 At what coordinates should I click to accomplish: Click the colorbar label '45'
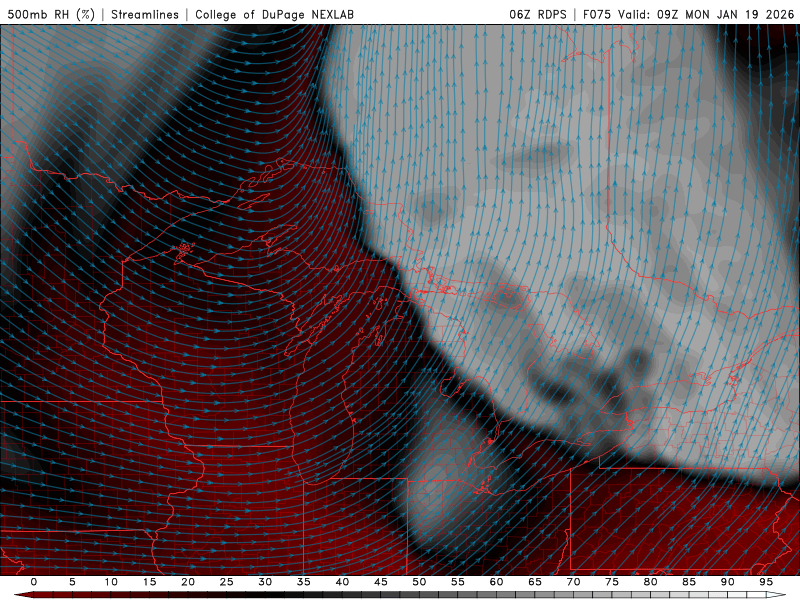click(381, 582)
